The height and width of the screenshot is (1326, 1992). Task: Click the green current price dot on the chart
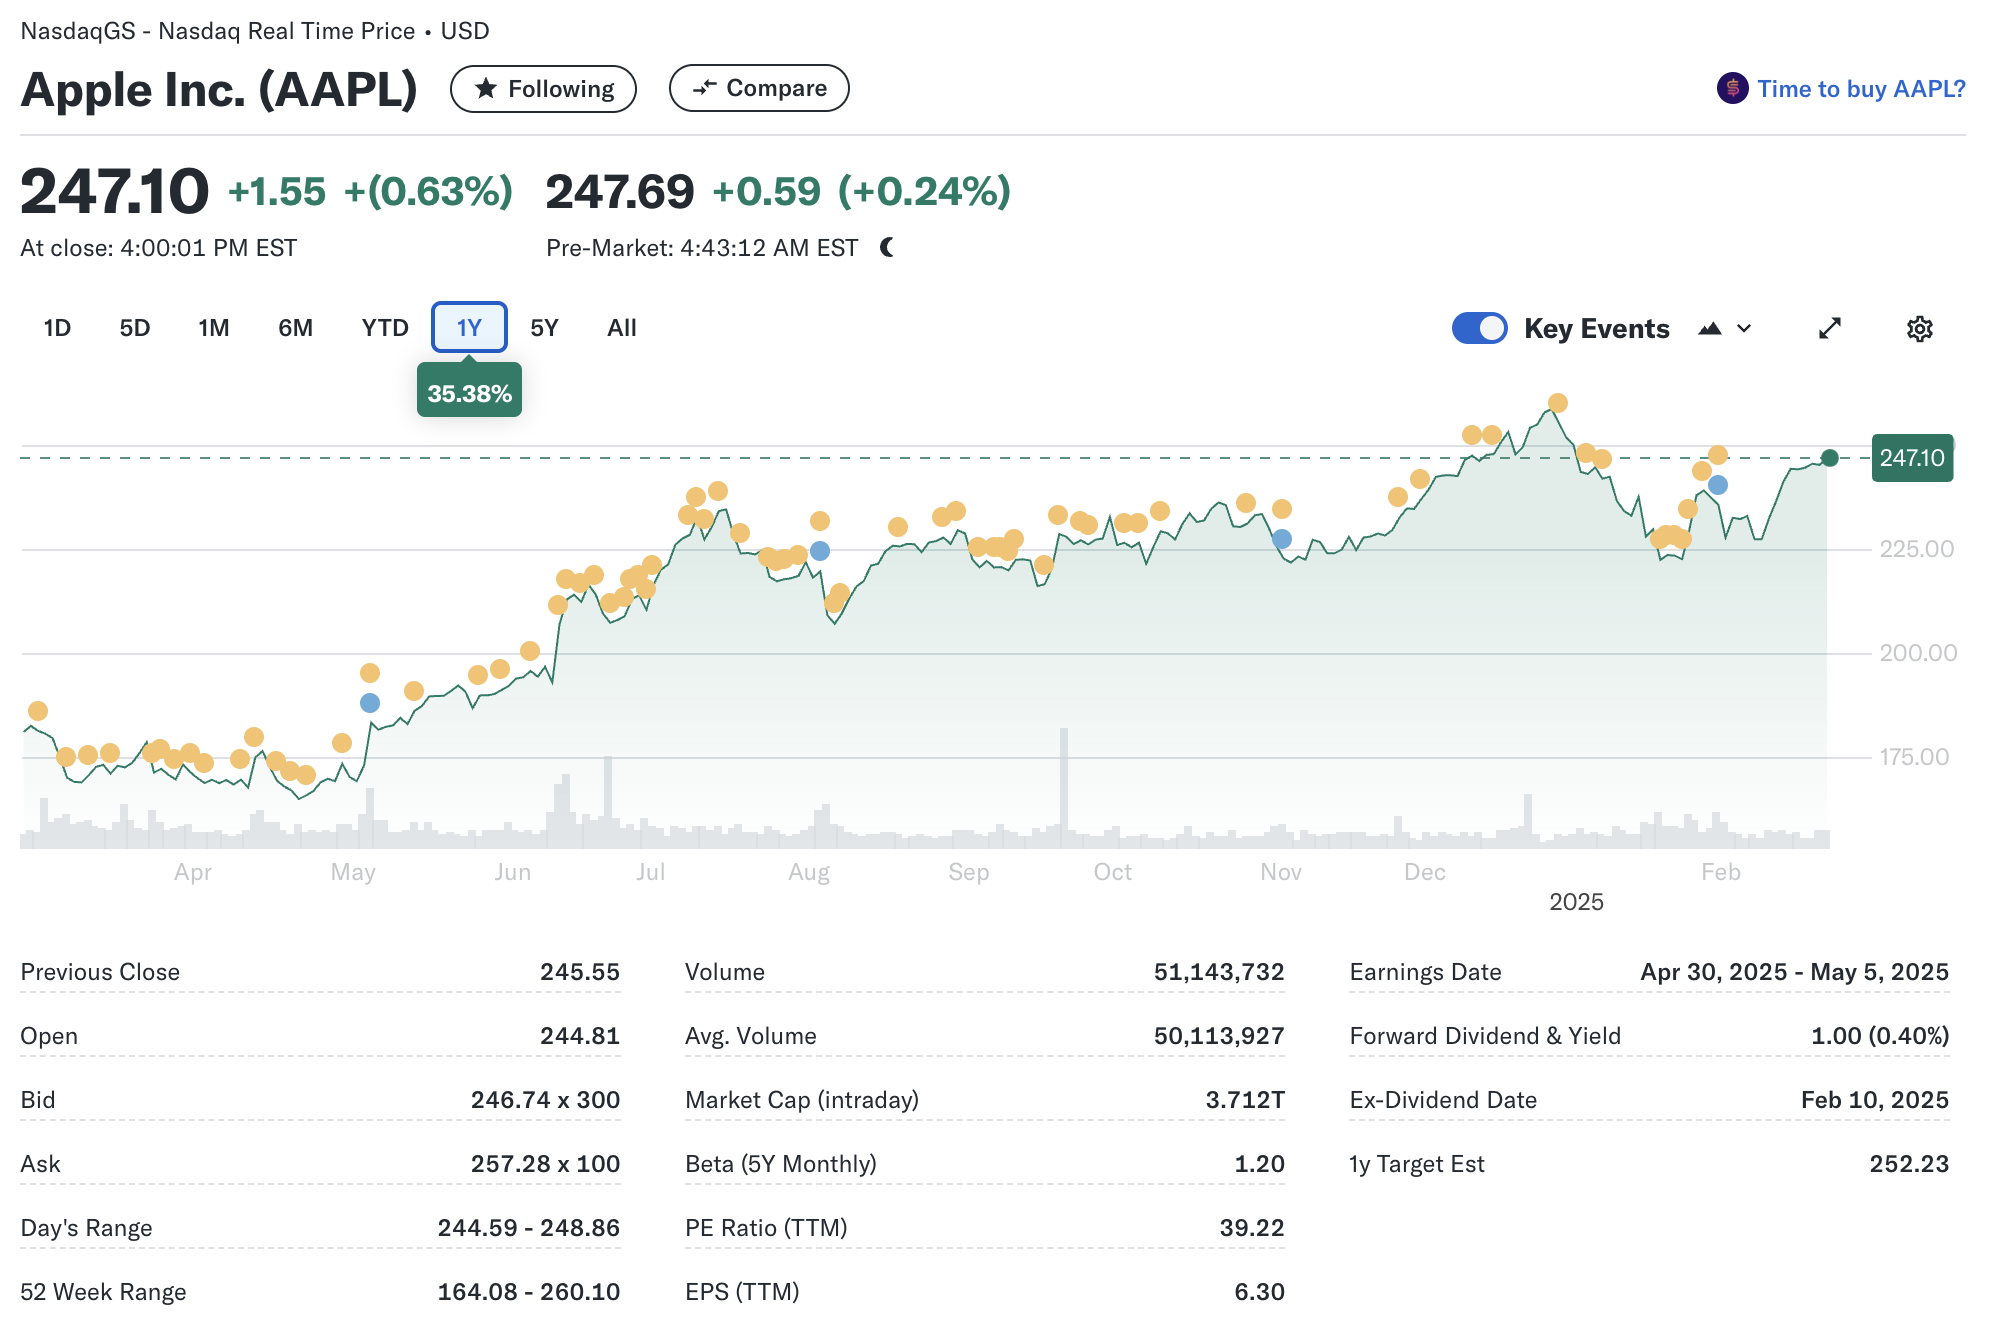(1829, 458)
